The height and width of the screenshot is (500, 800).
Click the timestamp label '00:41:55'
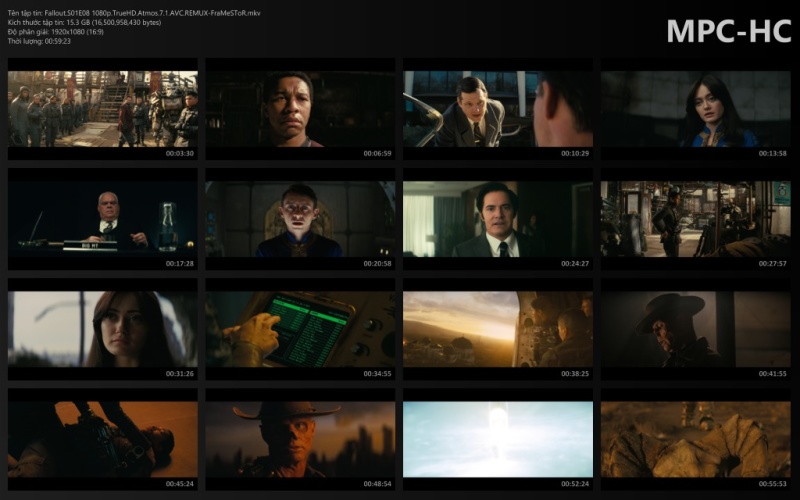772,374
